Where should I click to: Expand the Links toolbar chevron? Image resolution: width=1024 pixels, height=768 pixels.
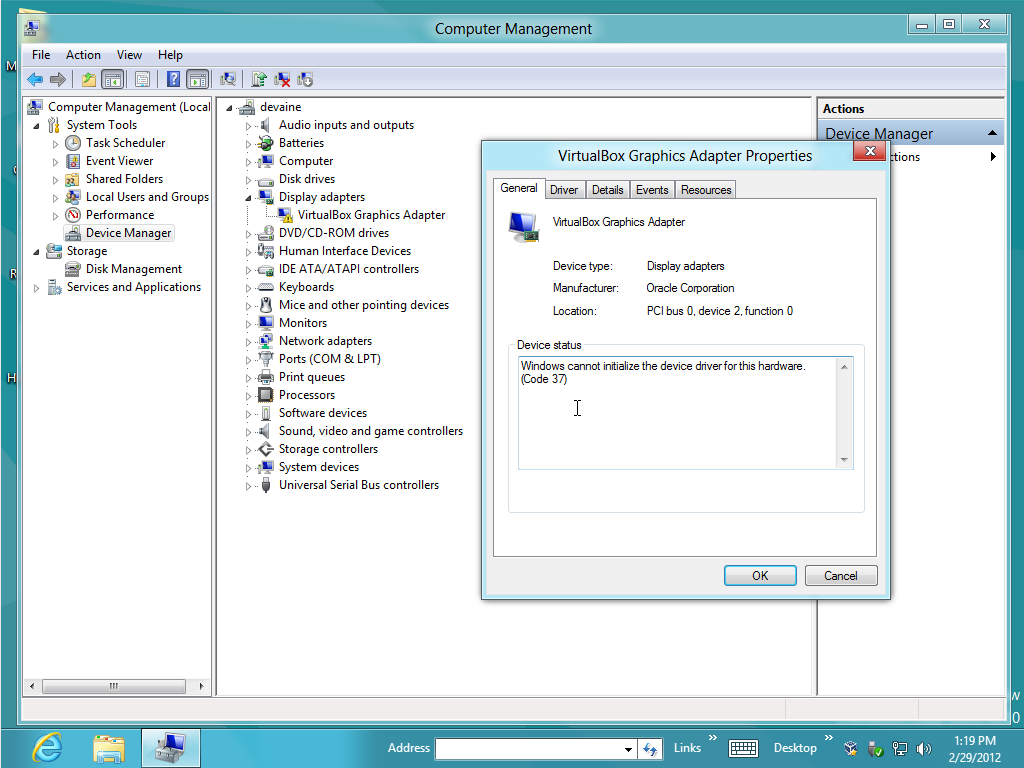tap(712, 737)
